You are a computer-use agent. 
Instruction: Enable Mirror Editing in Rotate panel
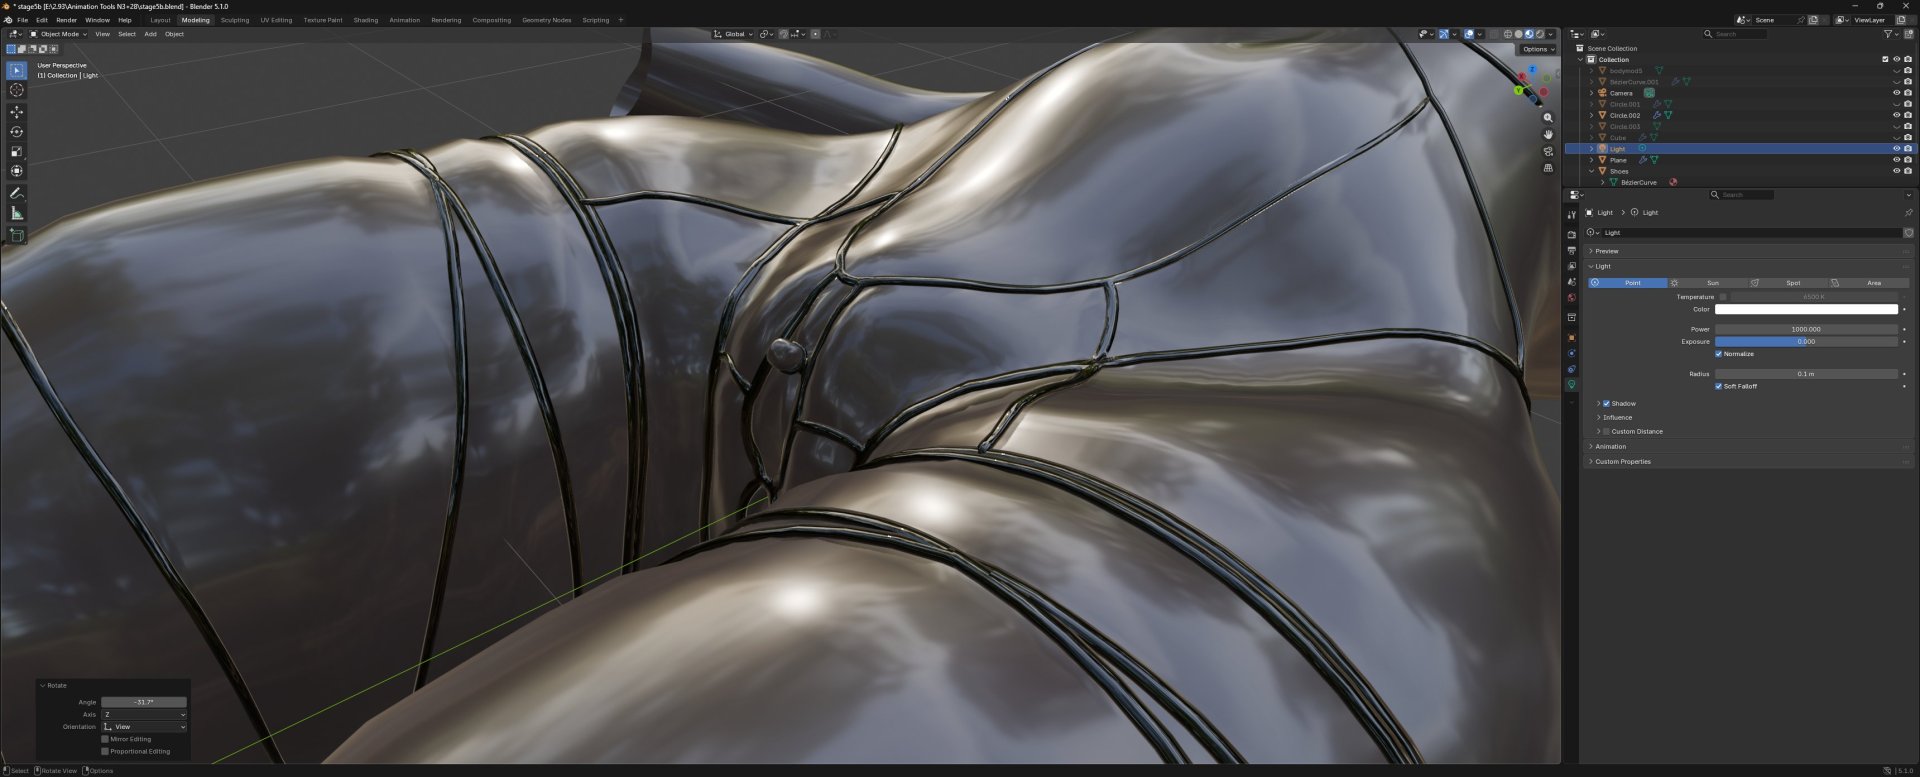pos(105,740)
